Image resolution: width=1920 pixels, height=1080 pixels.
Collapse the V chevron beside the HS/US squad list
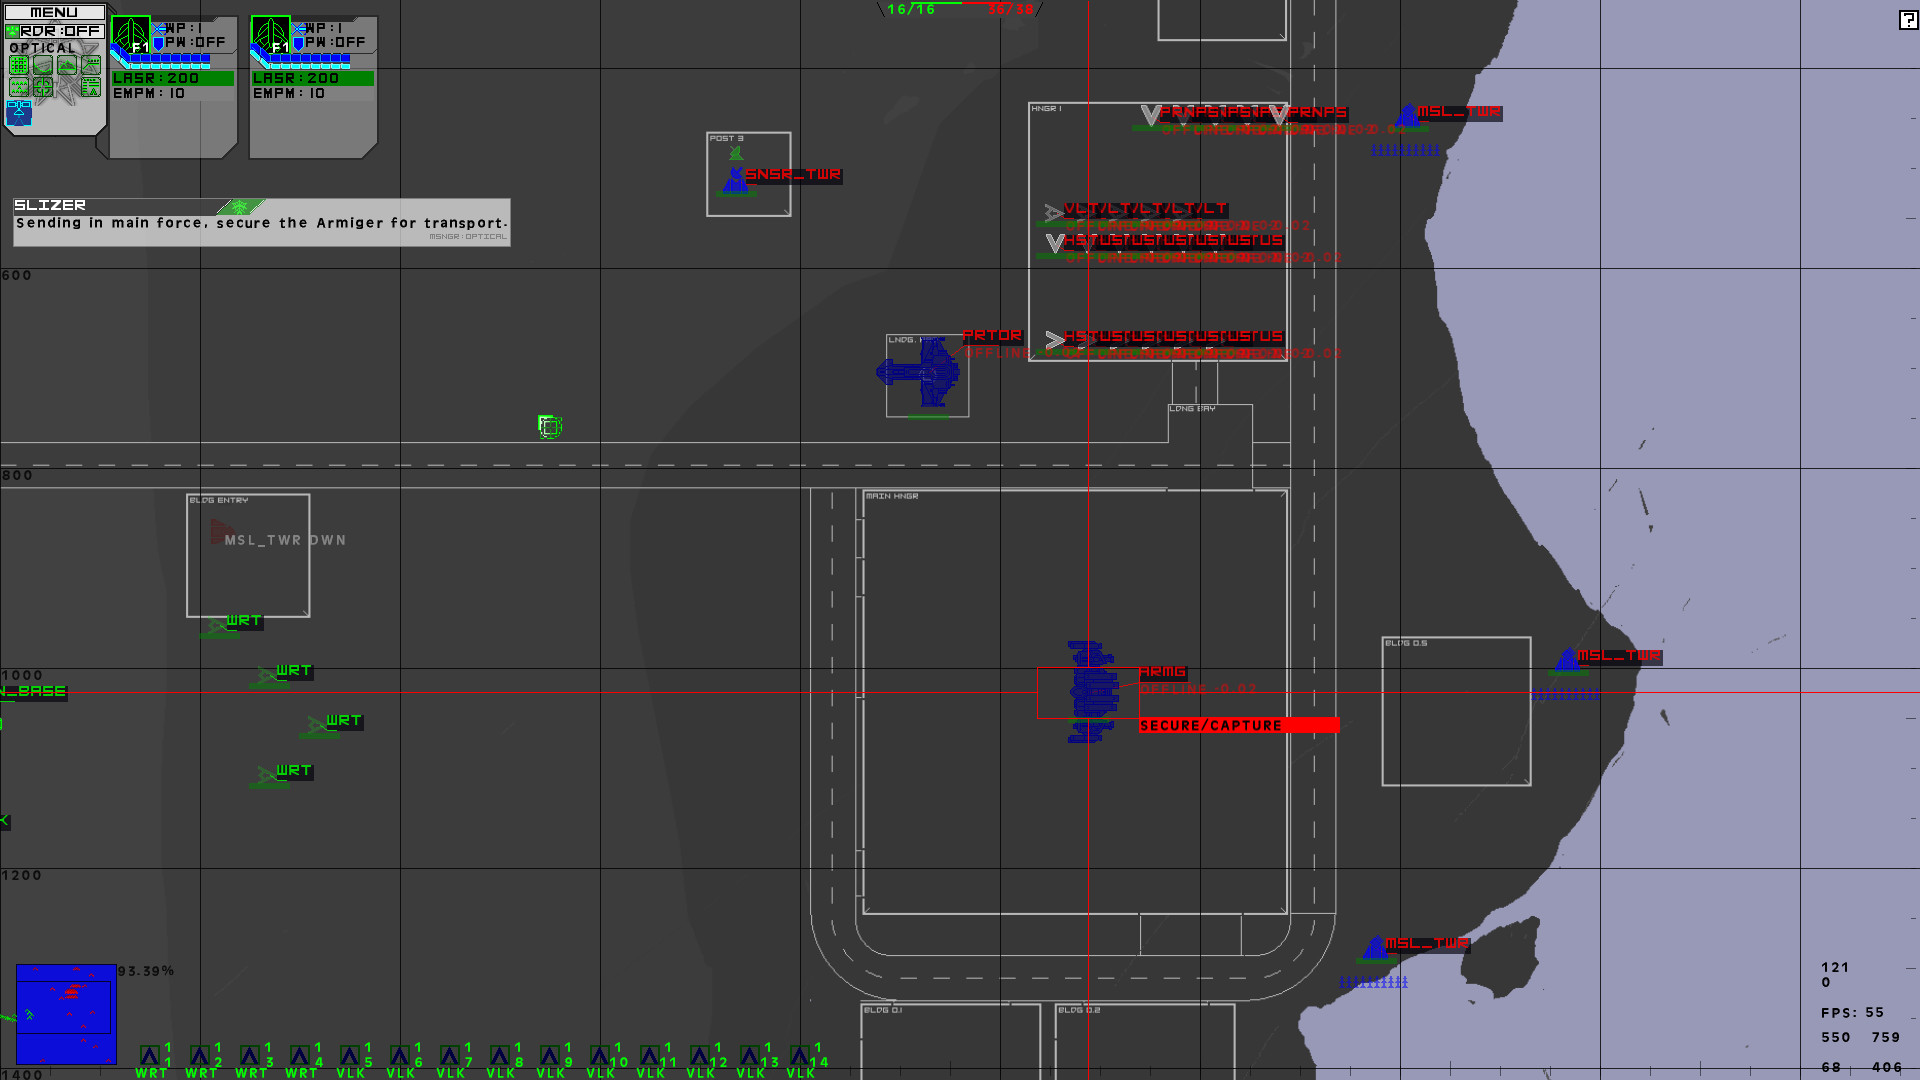tap(1054, 242)
